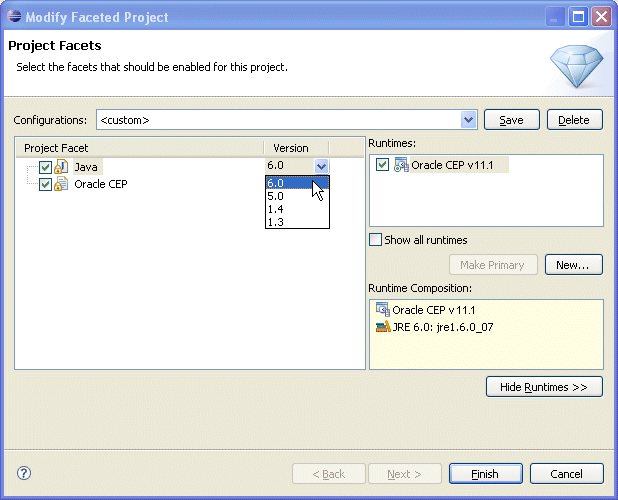The height and width of the screenshot is (500, 618).
Task: Click the Version column header
Action: click(296, 148)
